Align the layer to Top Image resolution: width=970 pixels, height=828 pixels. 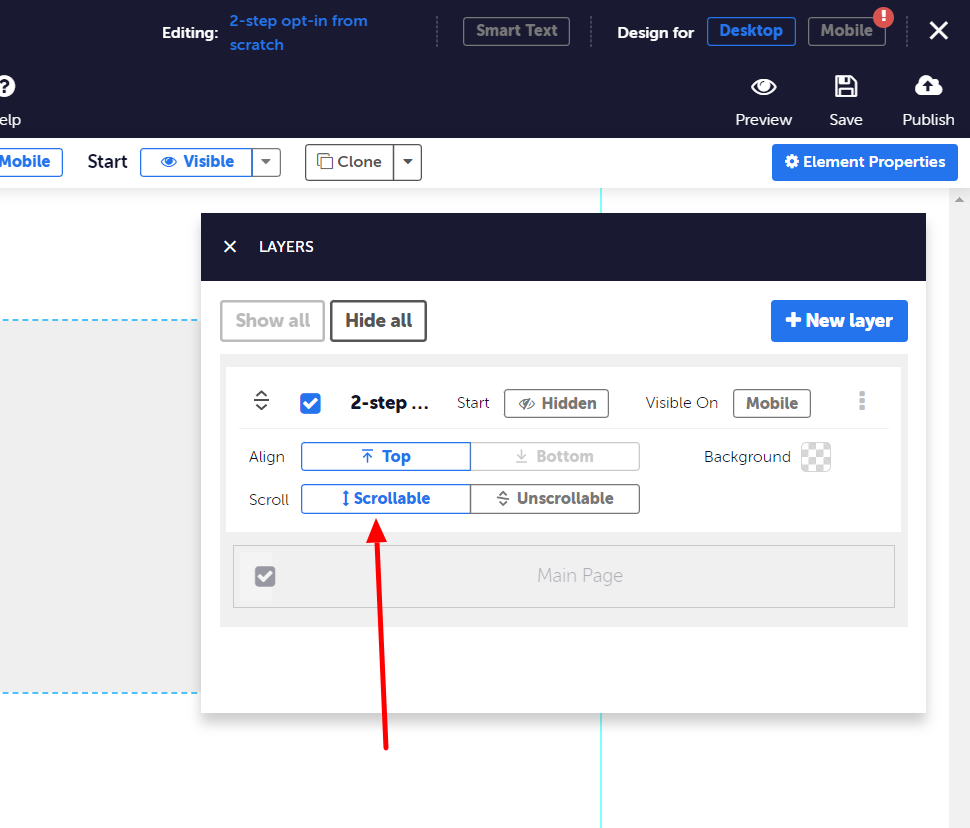click(386, 457)
